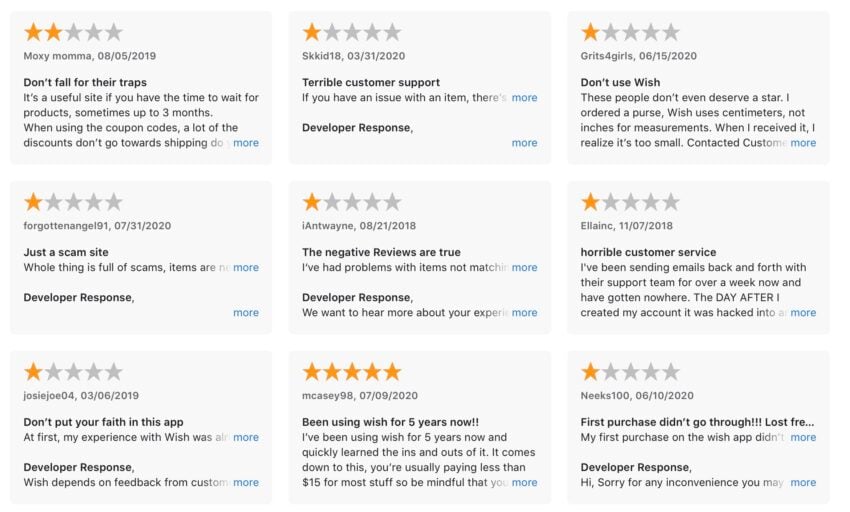Expand 'Wish depends on feedback' developer response
The image size is (850, 512).
246,483
